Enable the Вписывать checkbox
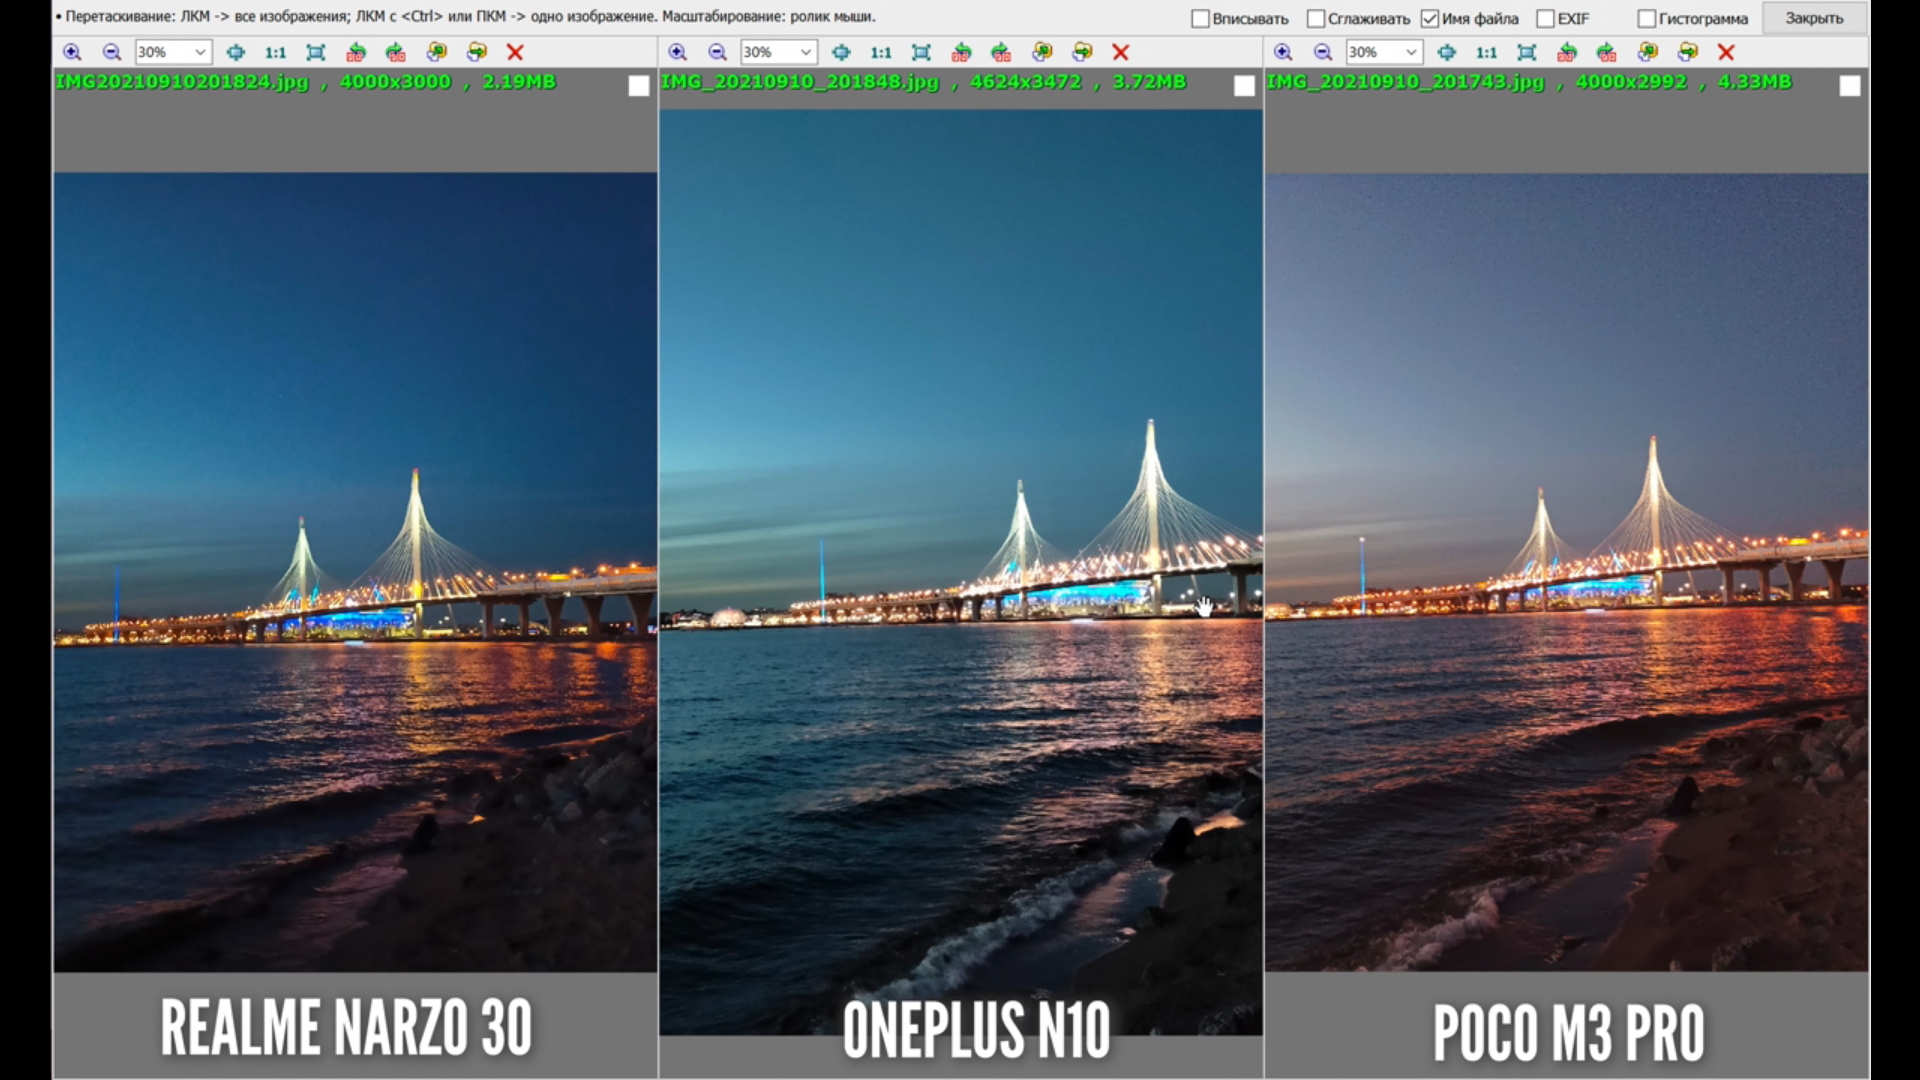The width and height of the screenshot is (1920, 1080). (1200, 18)
